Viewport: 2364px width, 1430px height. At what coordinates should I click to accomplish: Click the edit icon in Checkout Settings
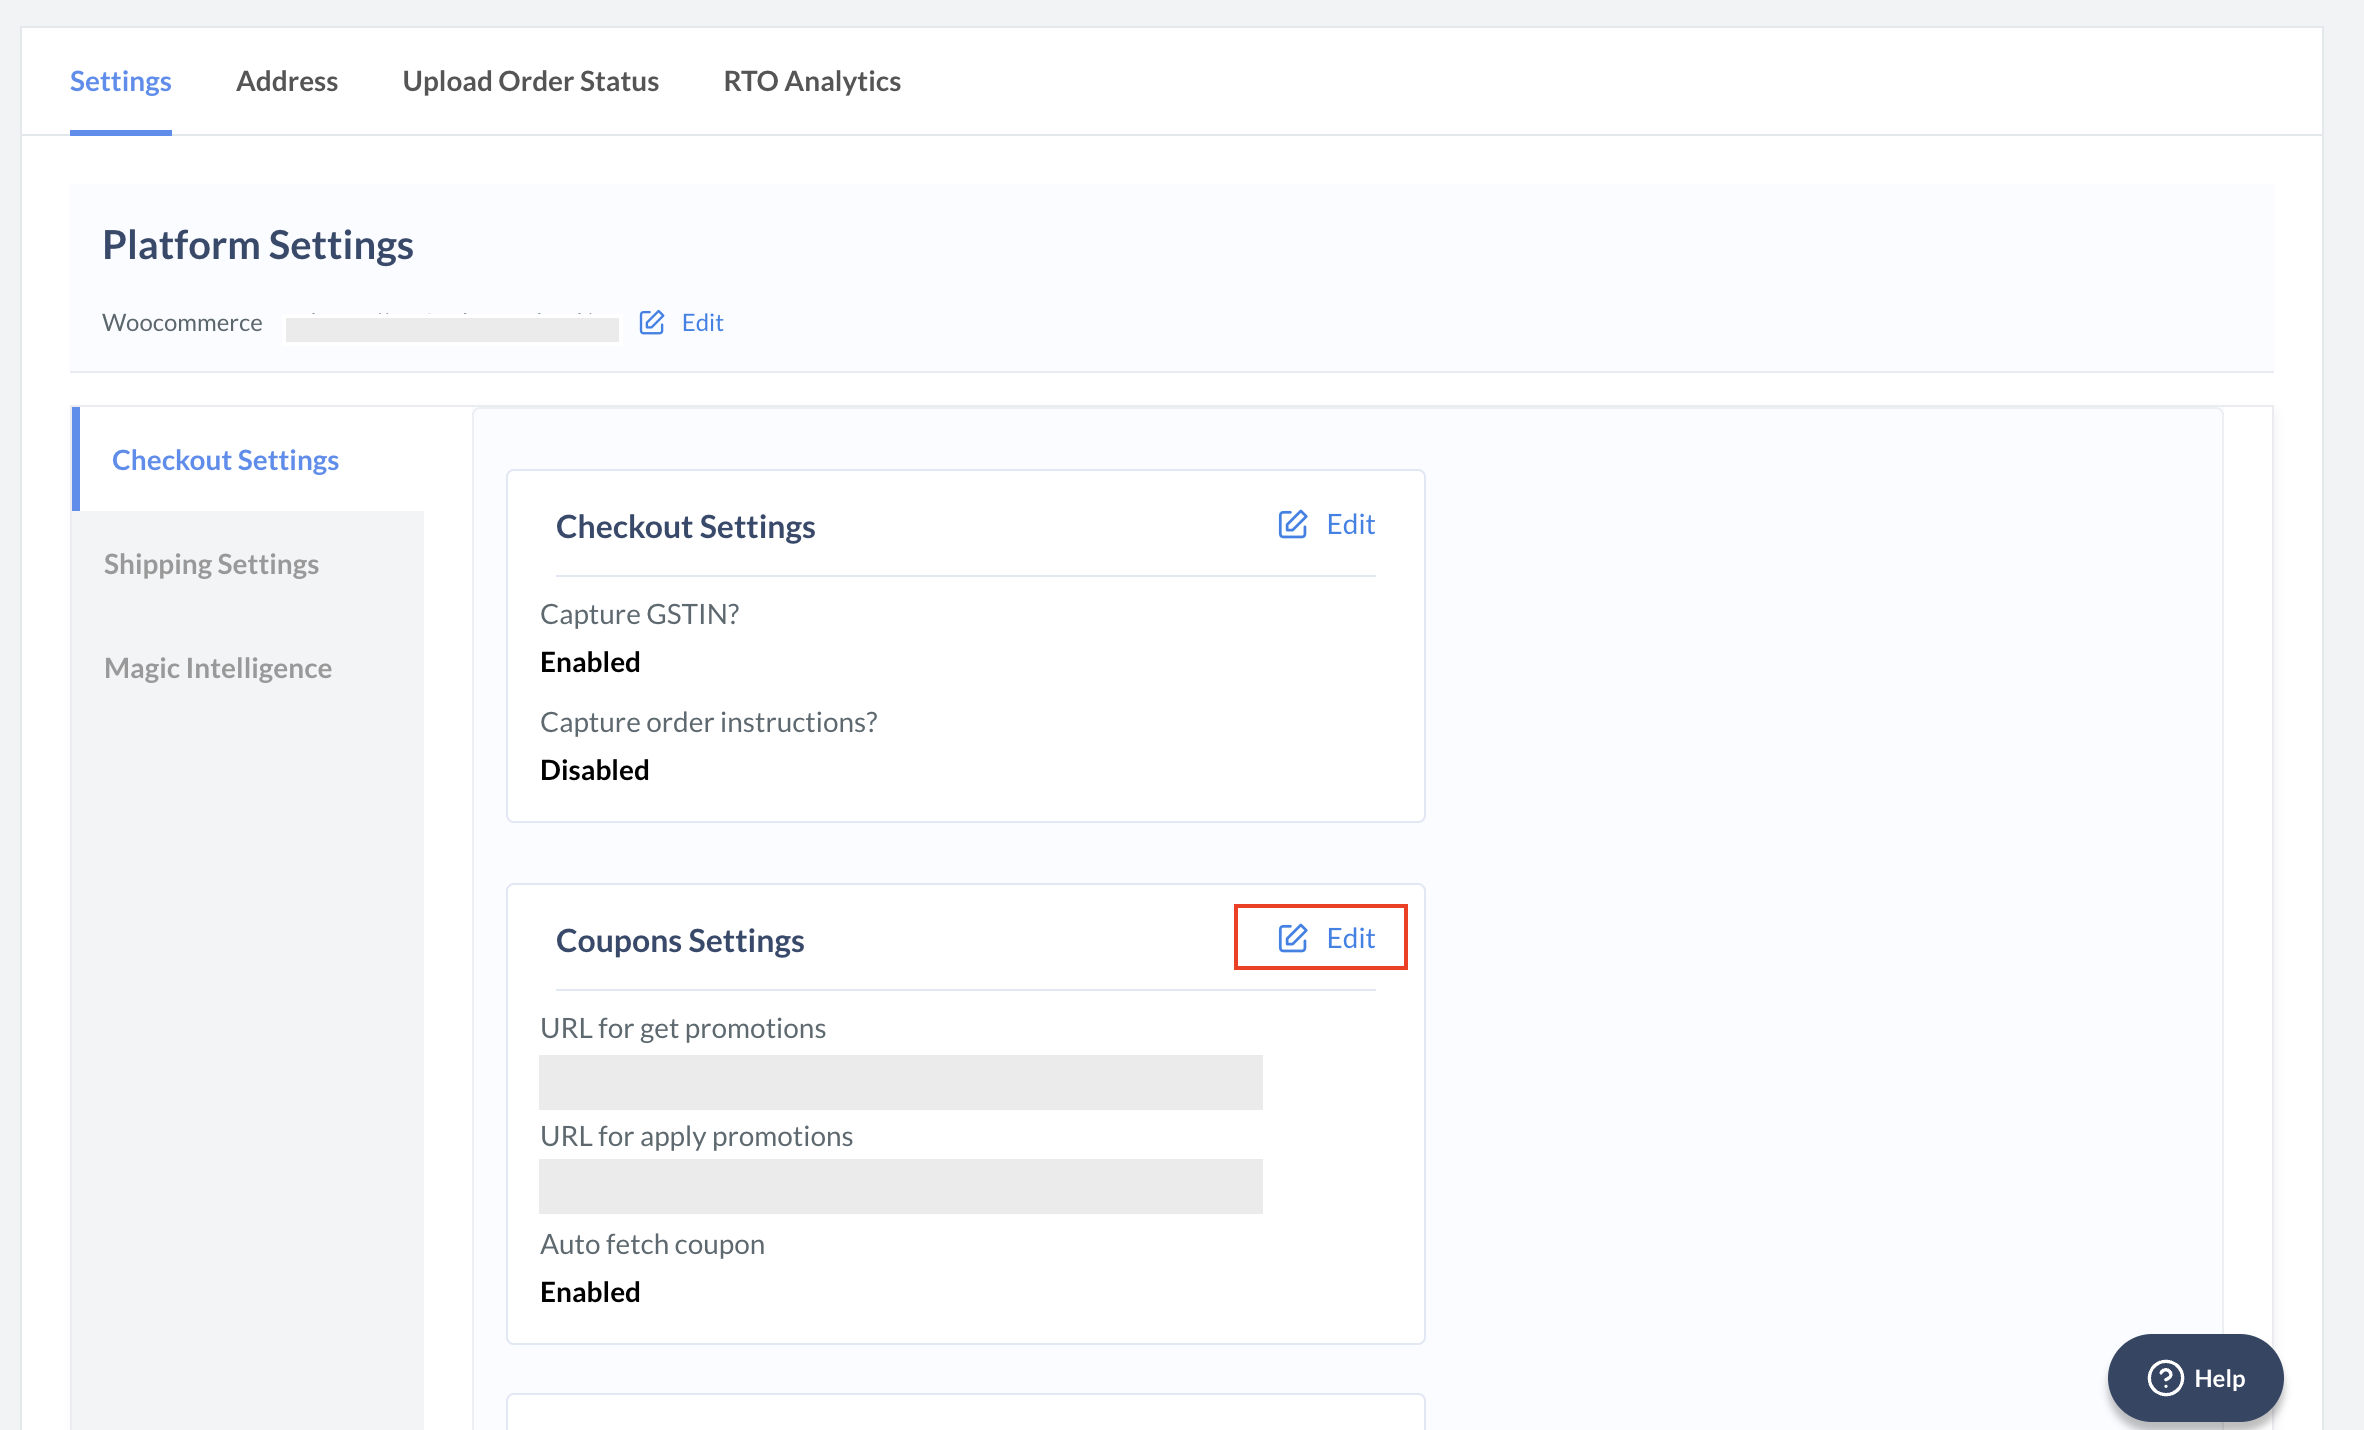coord(1293,523)
